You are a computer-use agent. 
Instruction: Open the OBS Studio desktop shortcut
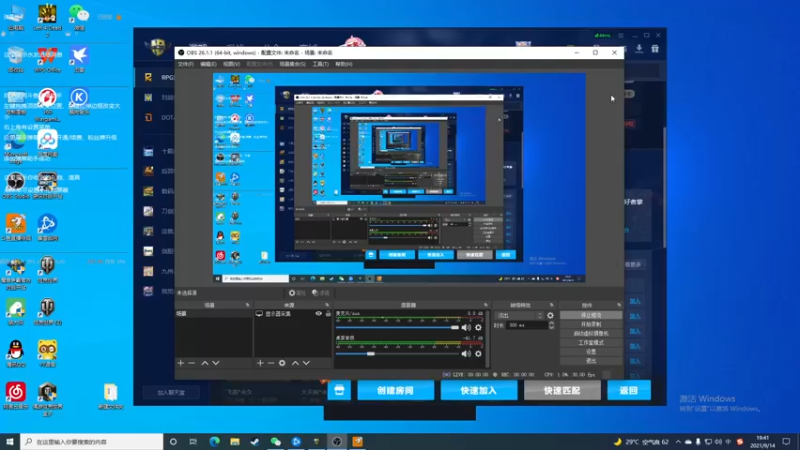point(16,186)
